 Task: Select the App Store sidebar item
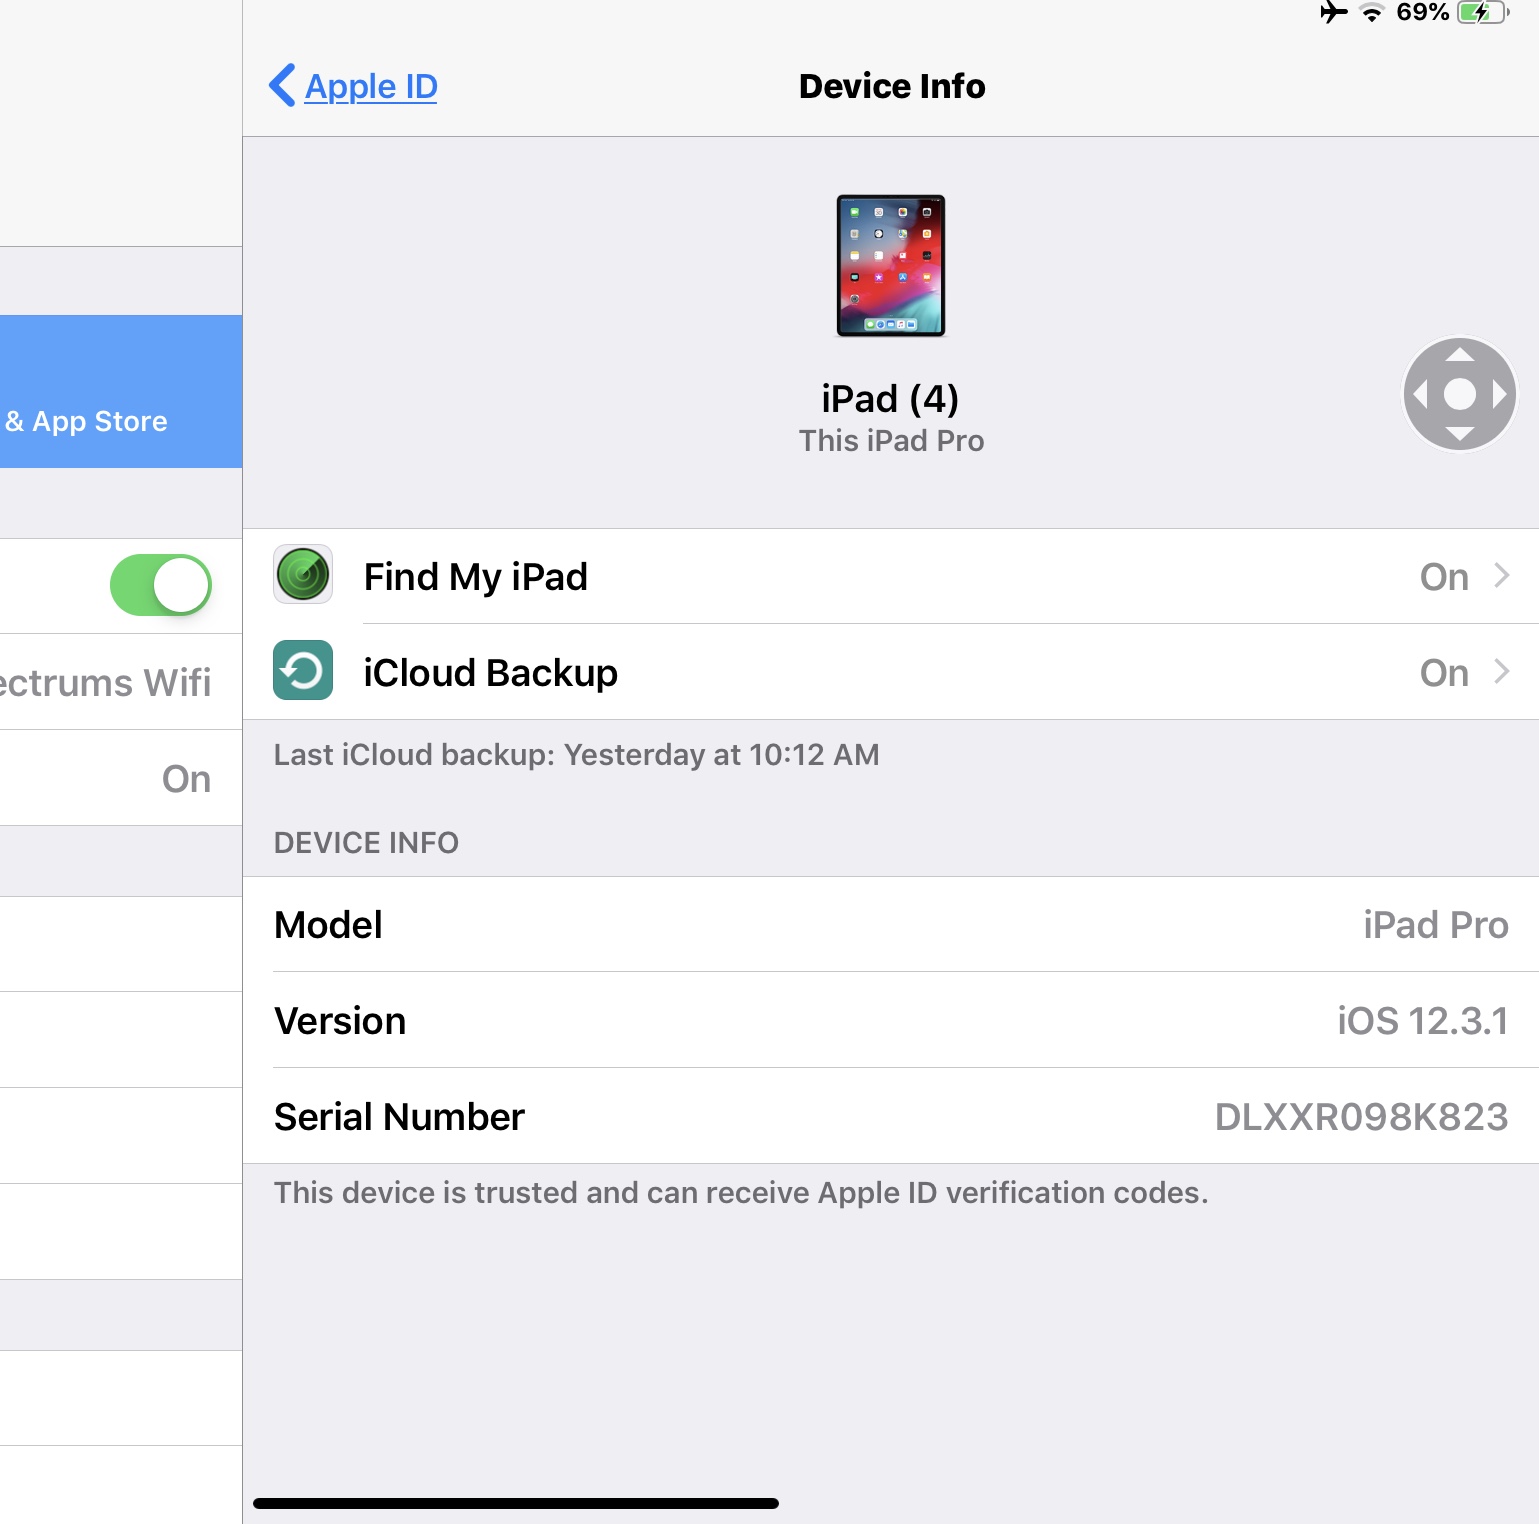(x=121, y=391)
